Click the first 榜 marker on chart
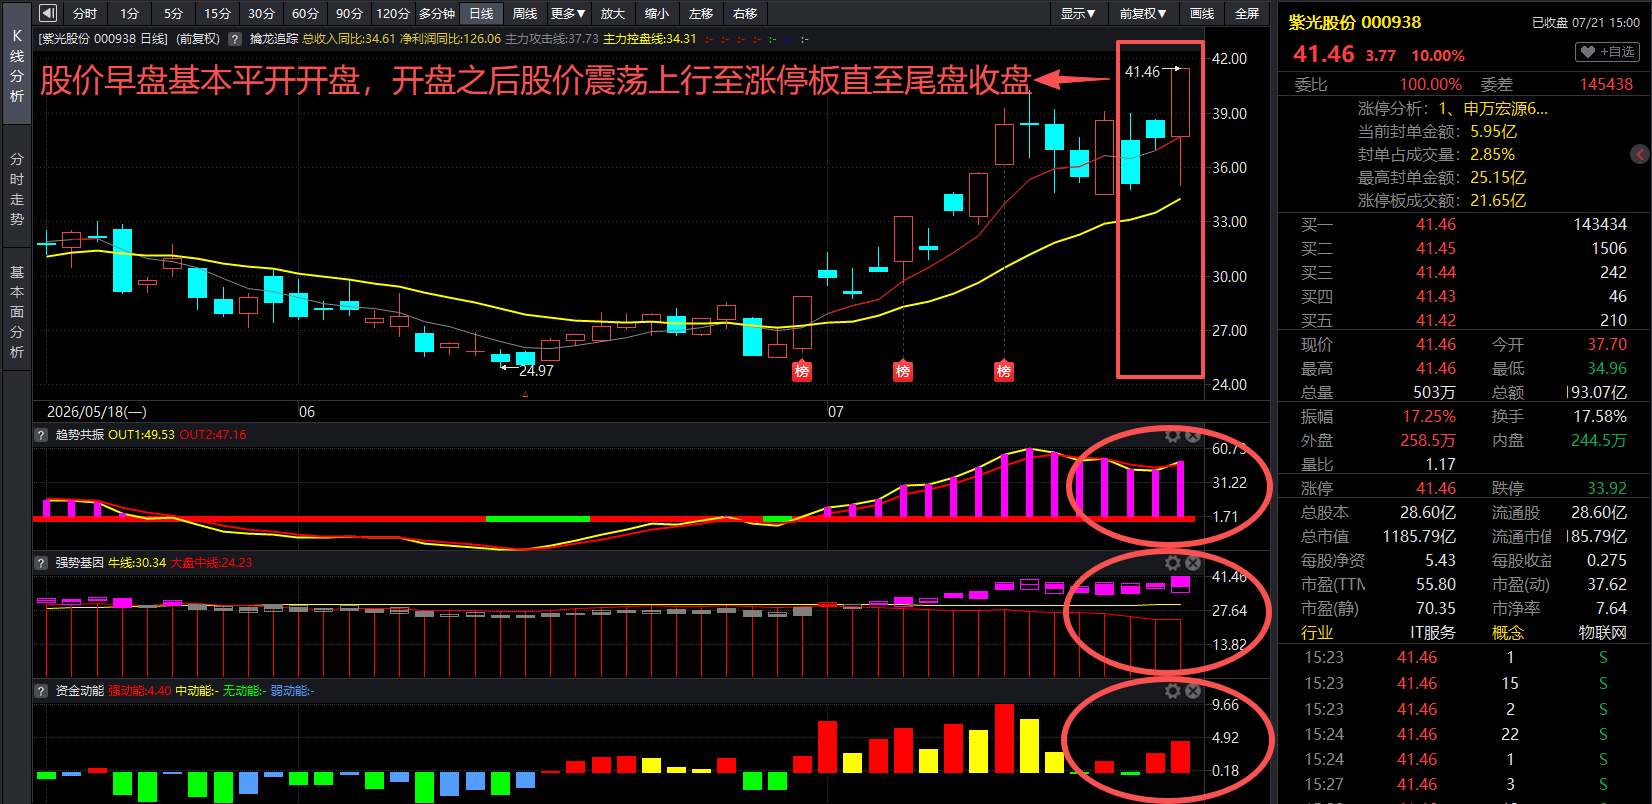Screen dimensions: 1652x804 coord(802,371)
